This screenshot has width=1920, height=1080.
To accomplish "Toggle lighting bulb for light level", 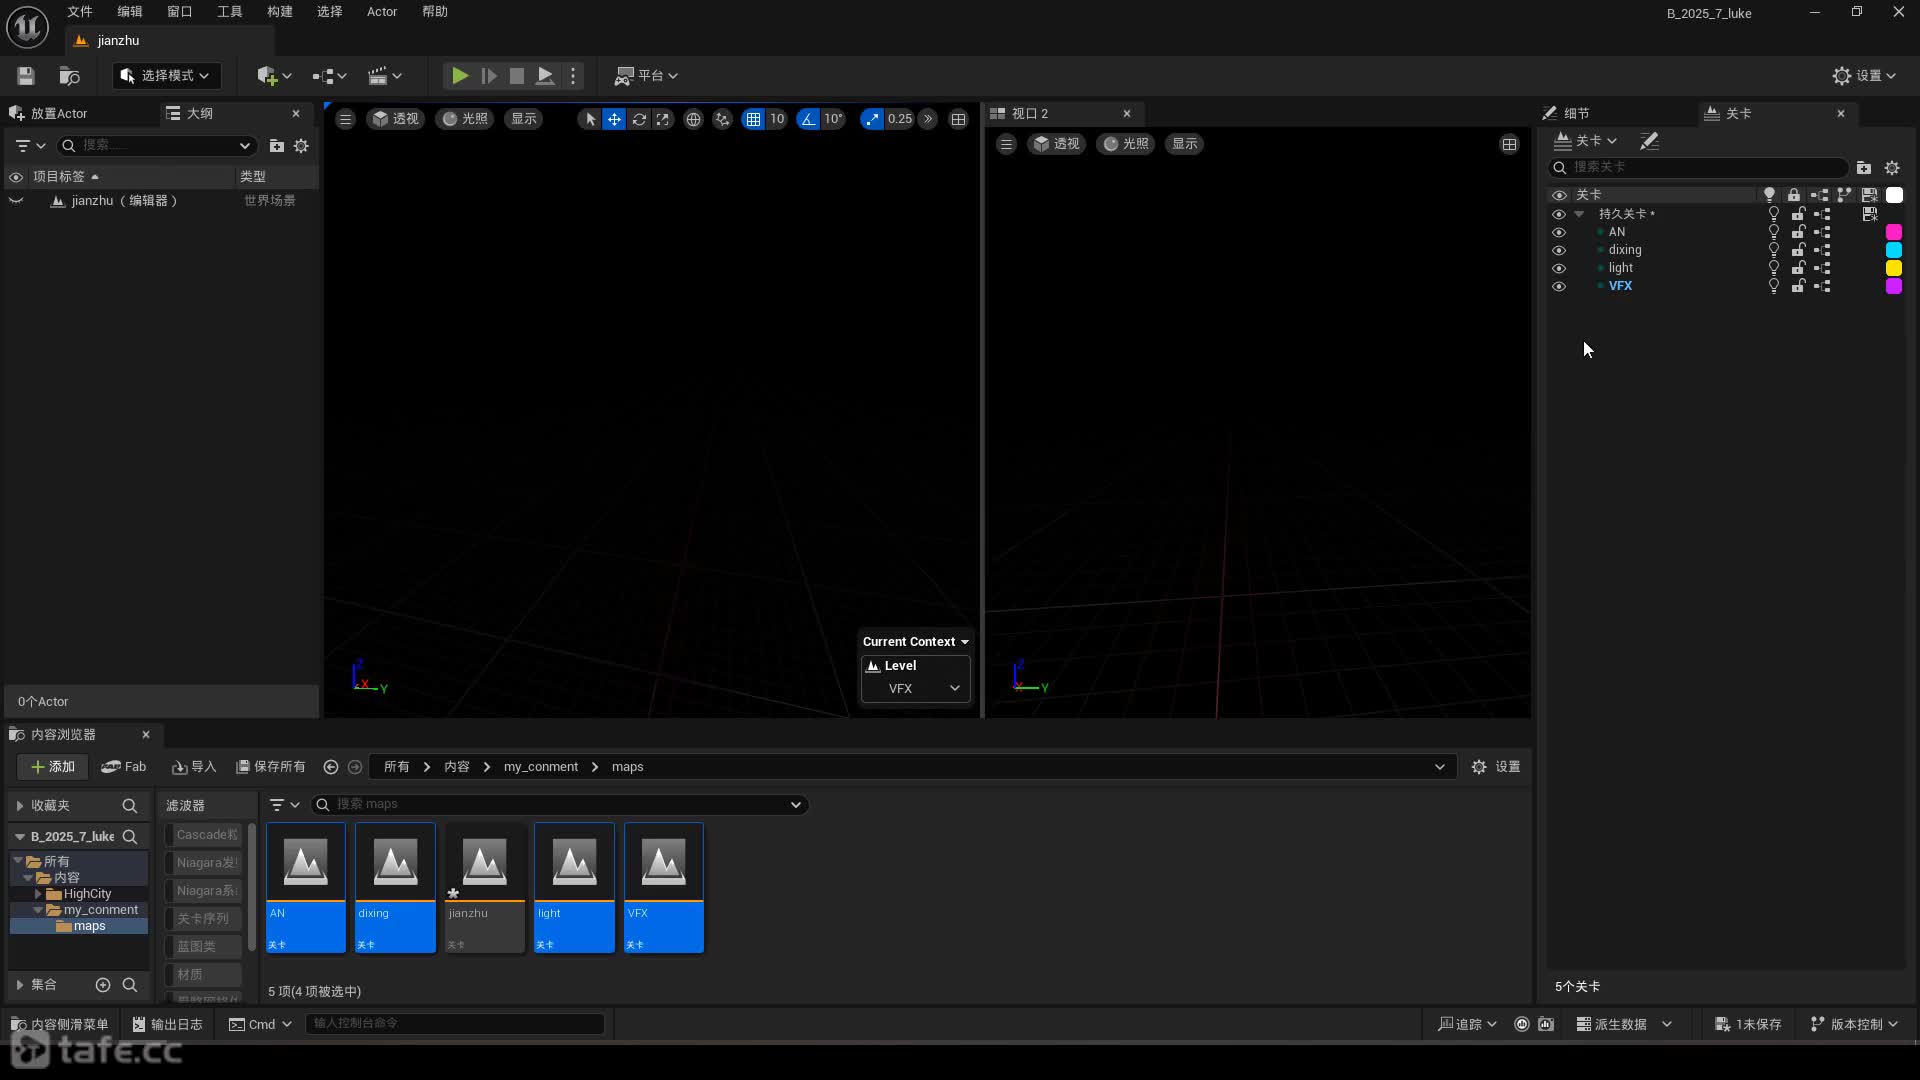I will click(1774, 268).
